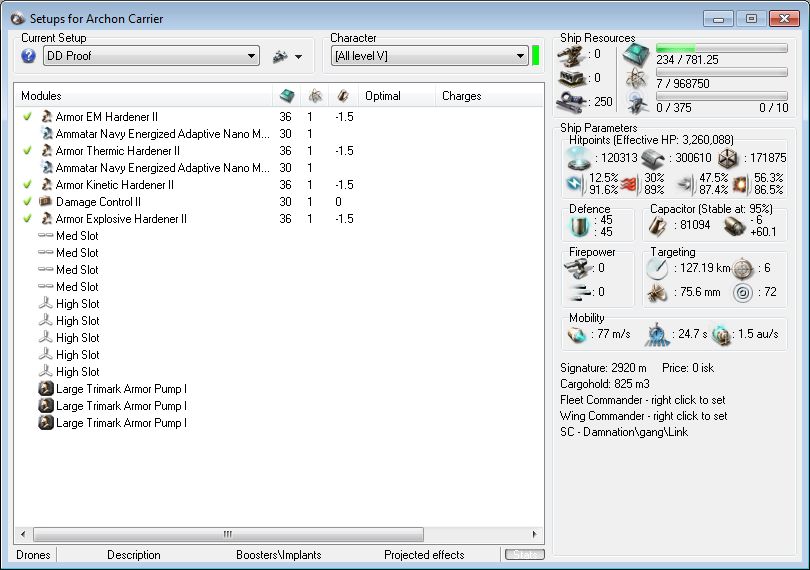Open the Current Setup 'DD Proof' dropdown
Viewport: 810px width, 570px height.
click(151, 56)
